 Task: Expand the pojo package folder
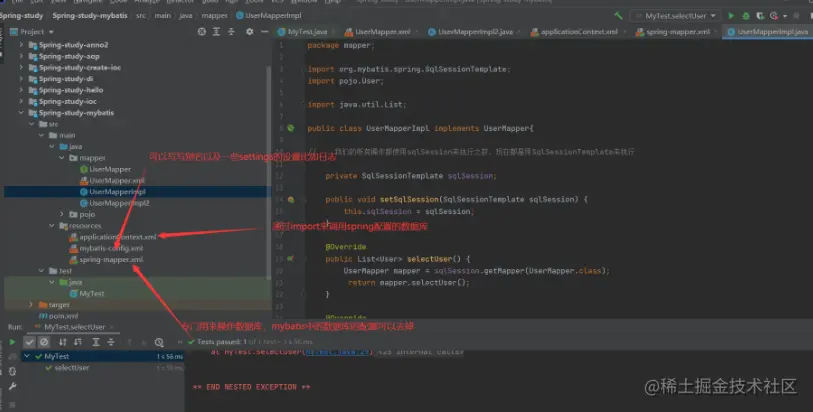62,215
